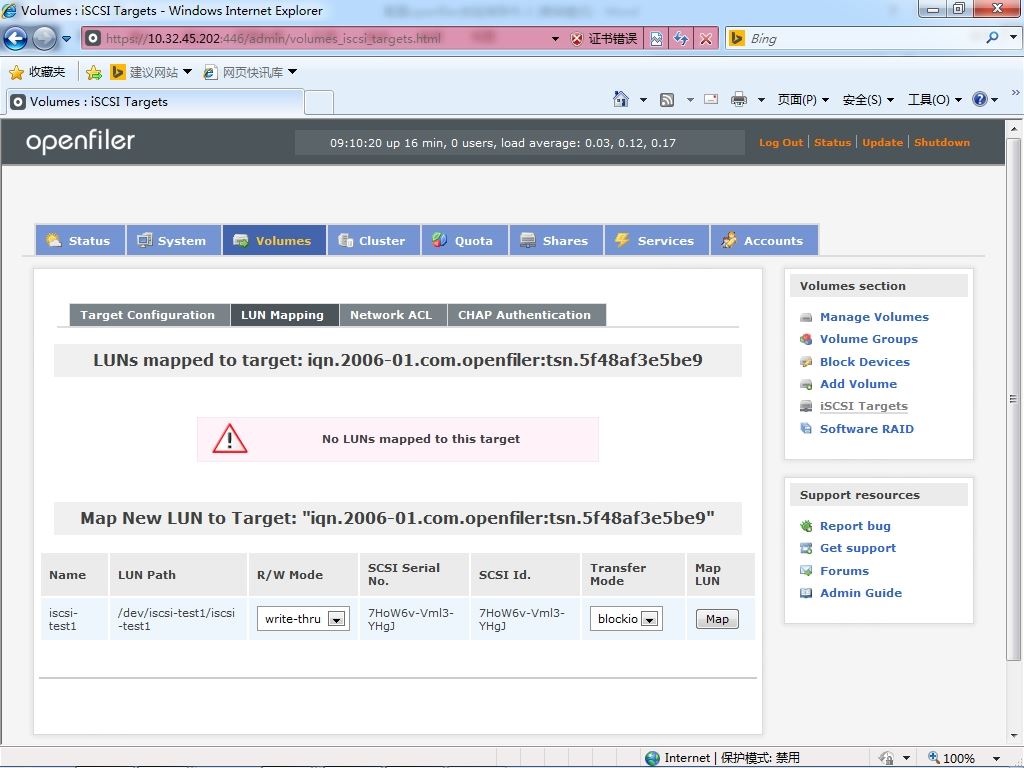Screen dimensions: 1024x768
Task: Open the Cluster main tab
Action: pos(374,240)
